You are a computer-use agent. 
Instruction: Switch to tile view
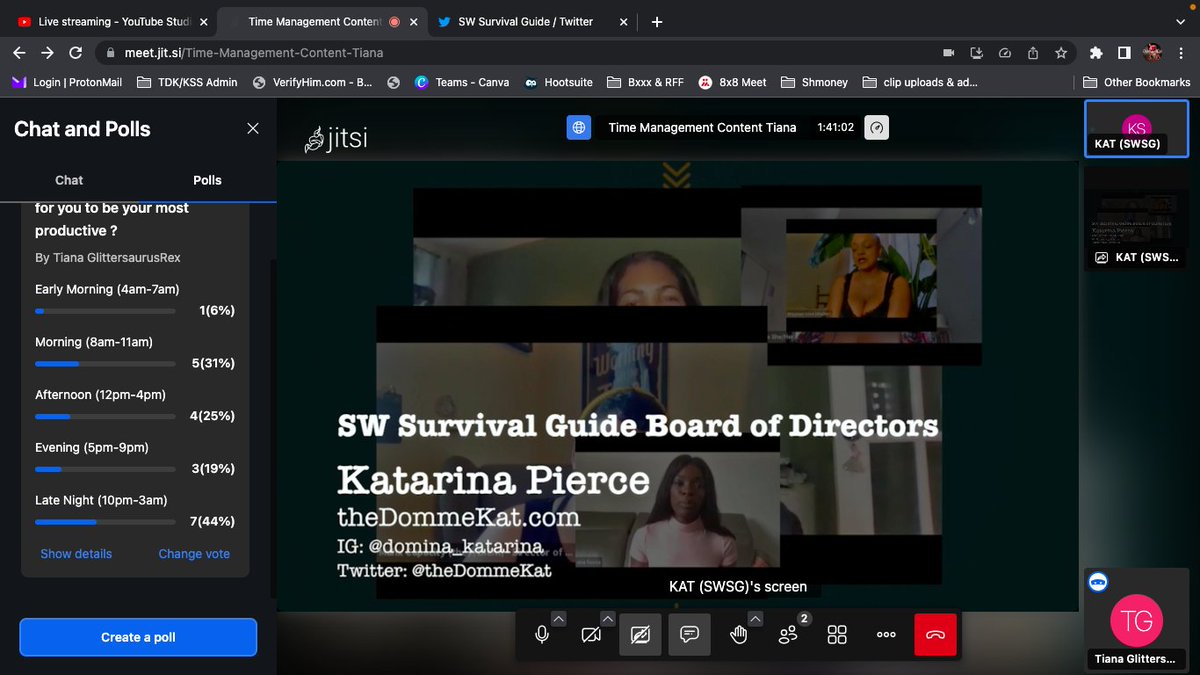coord(837,634)
